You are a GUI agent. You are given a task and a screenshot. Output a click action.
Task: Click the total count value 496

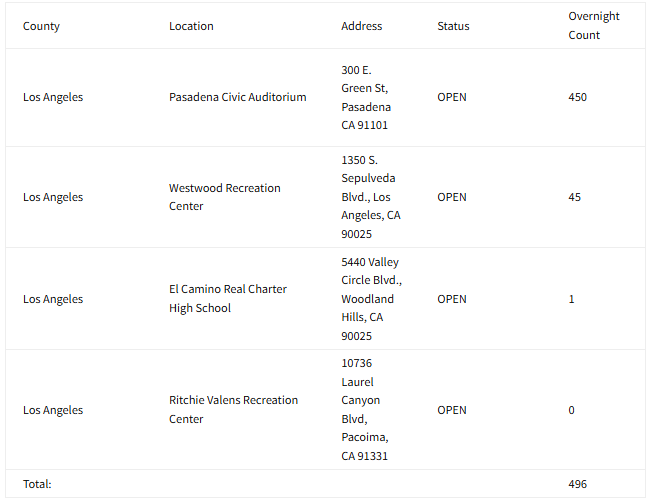tap(577, 484)
